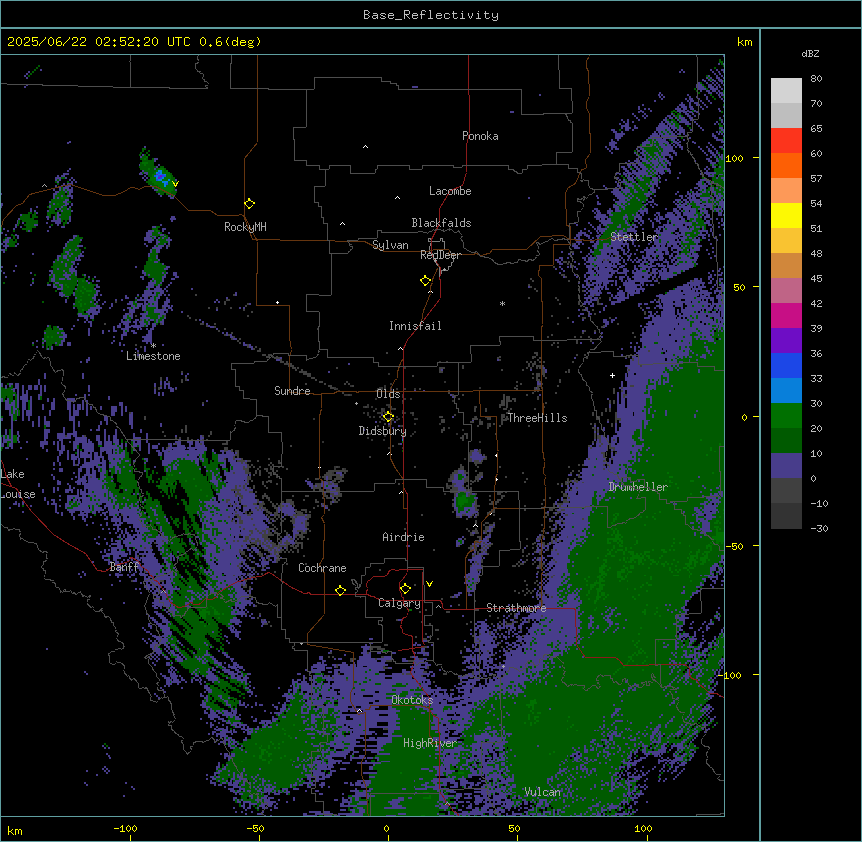Click the Stettler city label

[x=634, y=237]
